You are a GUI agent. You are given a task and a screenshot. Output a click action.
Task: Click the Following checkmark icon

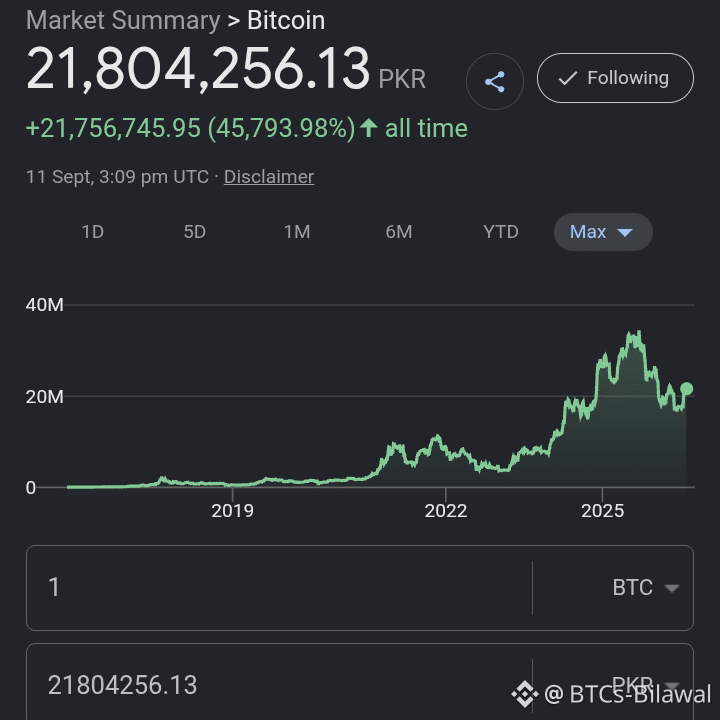click(568, 79)
